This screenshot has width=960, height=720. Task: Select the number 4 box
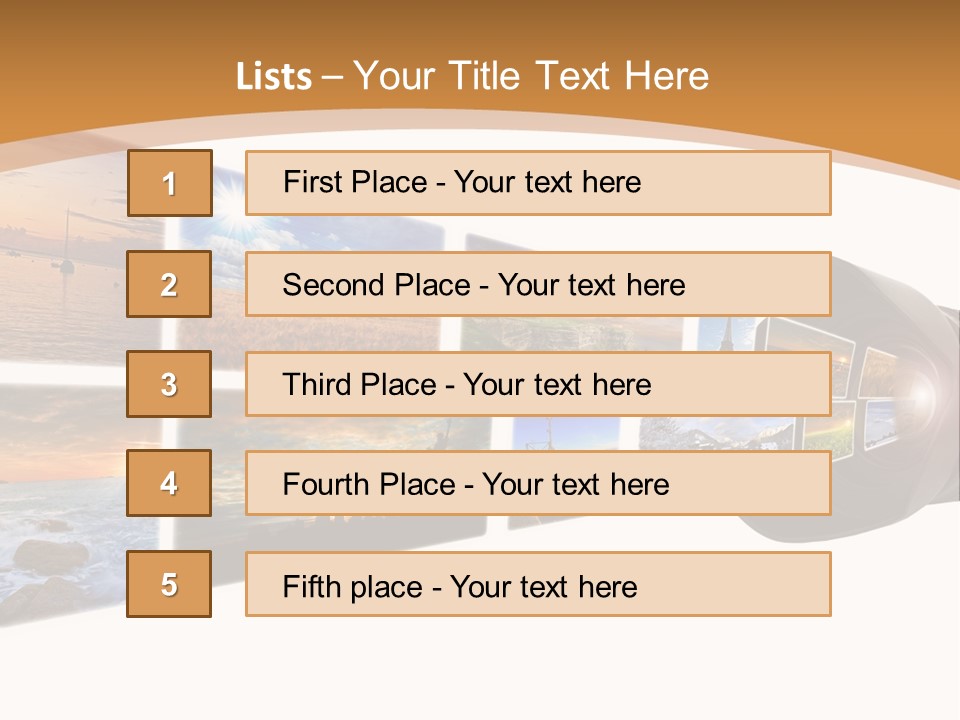(x=169, y=483)
